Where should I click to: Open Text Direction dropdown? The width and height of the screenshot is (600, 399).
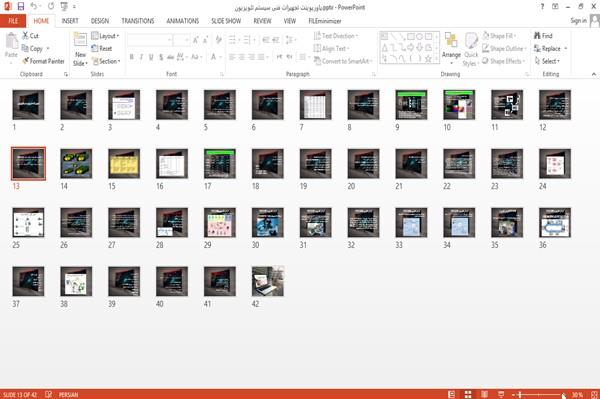click(x=336, y=36)
